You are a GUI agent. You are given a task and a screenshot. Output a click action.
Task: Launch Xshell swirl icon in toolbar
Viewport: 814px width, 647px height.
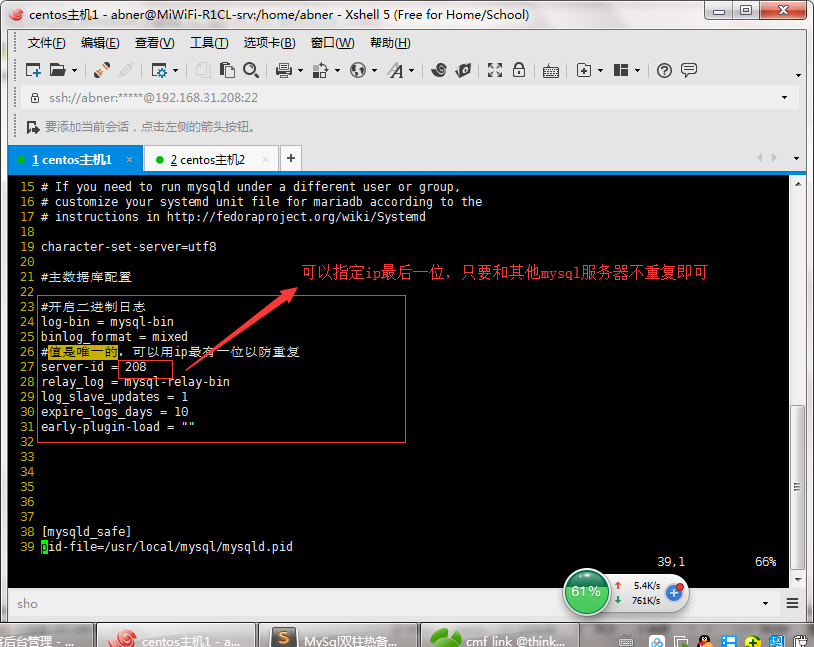click(x=439, y=70)
